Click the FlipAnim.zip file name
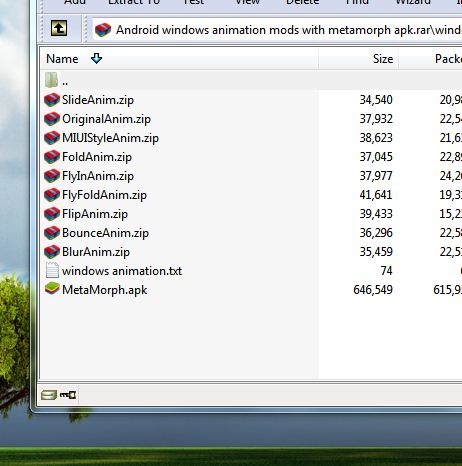 [x=95, y=214]
